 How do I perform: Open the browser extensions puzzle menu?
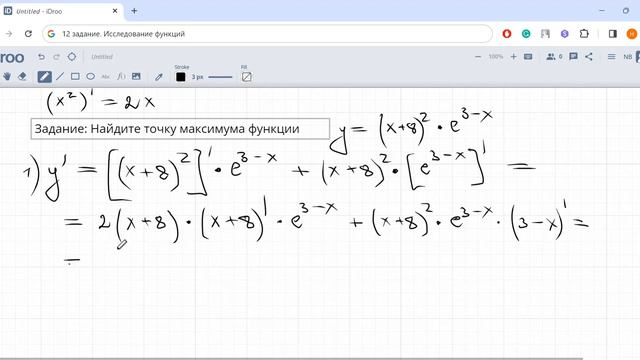click(x=584, y=34)
